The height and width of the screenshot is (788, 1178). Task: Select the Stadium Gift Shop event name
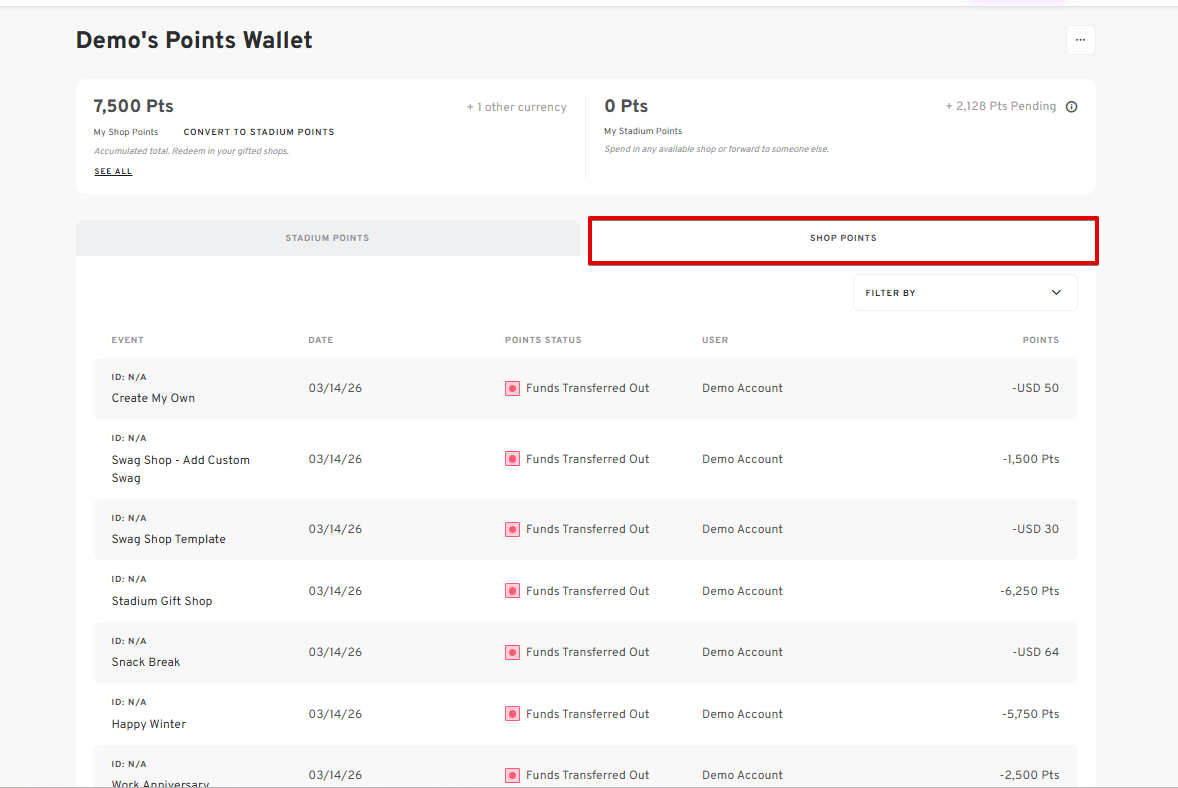click(x=162, y=601)
